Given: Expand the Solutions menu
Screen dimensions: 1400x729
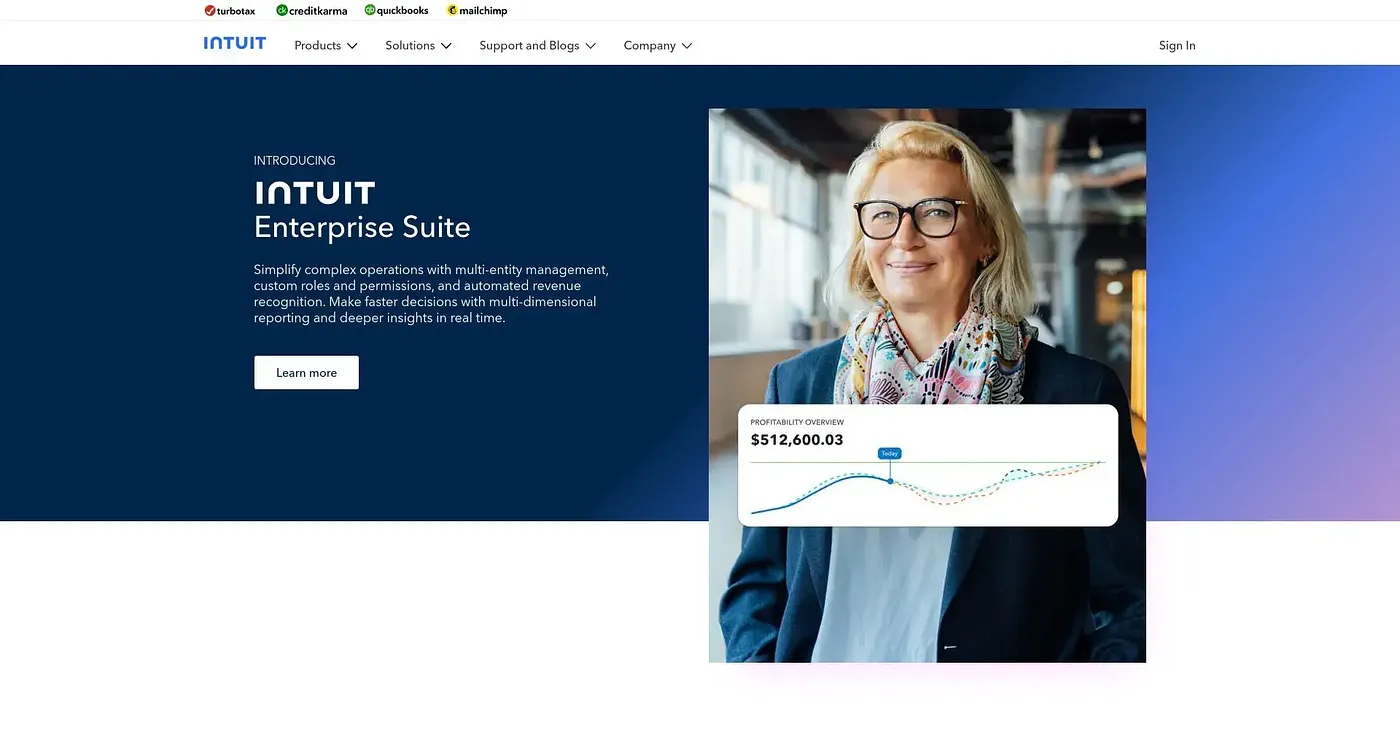Looking at the screenshot, I should [x=419, y=45].
